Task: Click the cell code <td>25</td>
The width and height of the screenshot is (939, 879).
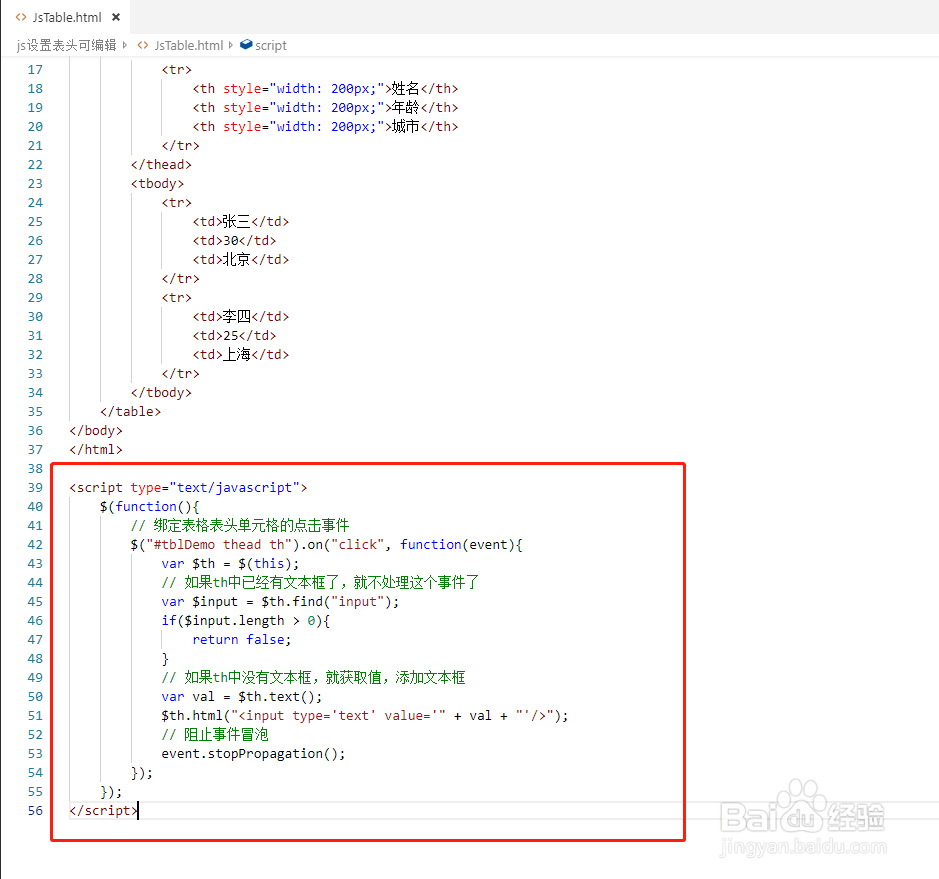Action: (x=234, y=336)
